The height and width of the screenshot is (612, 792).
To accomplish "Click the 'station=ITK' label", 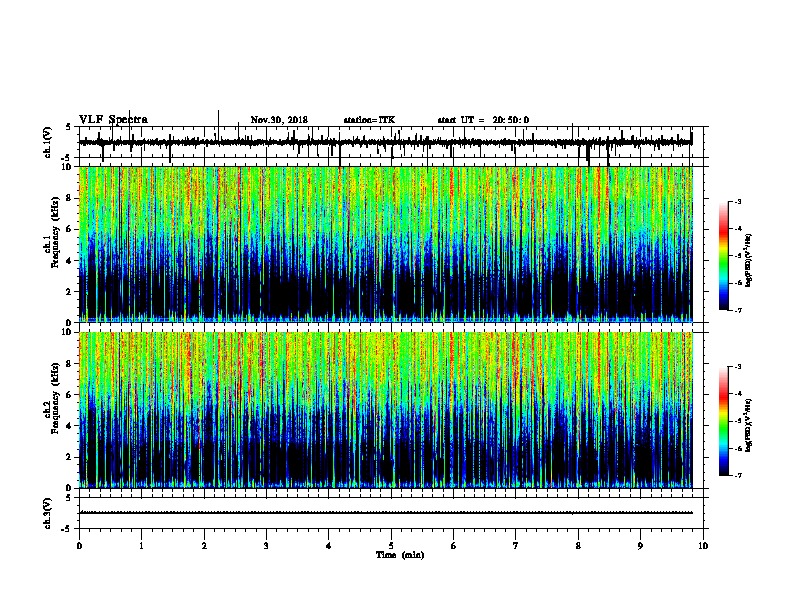I will 369,120.
